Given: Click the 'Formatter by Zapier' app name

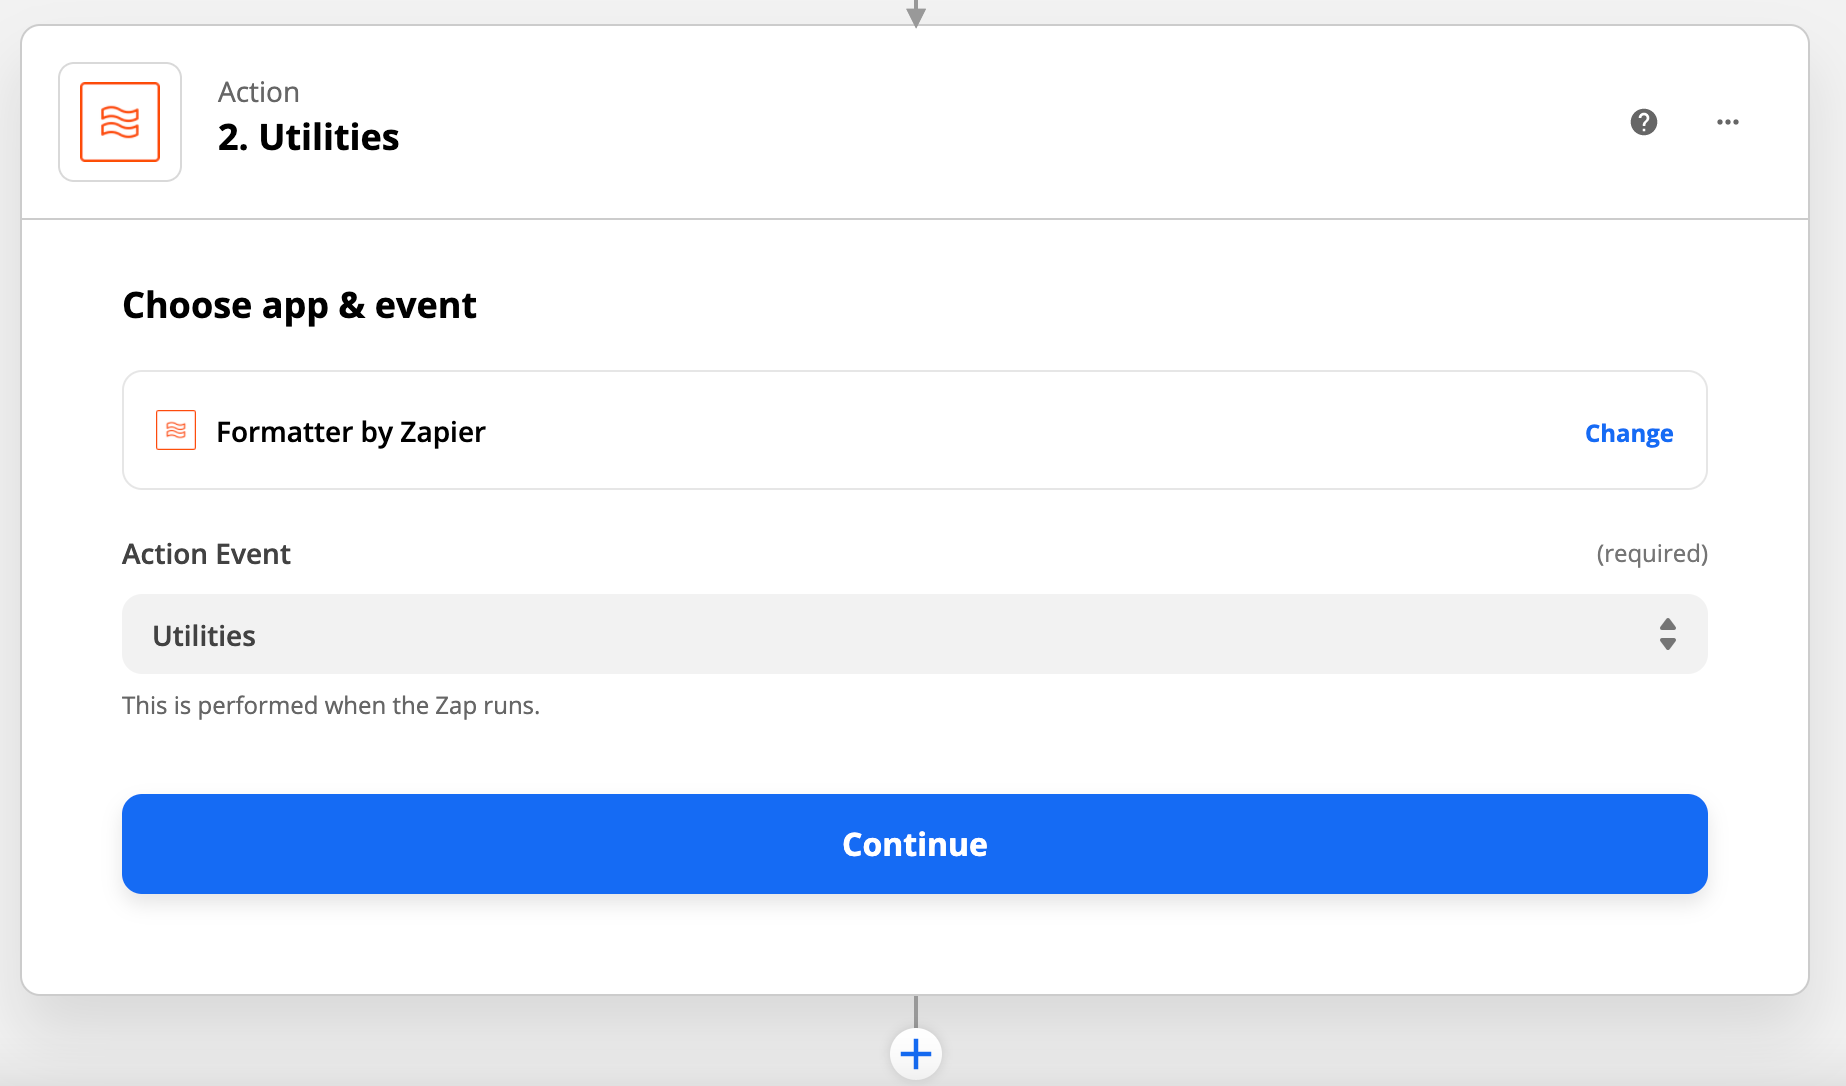Looking at the screenshot, I should 350,432.
